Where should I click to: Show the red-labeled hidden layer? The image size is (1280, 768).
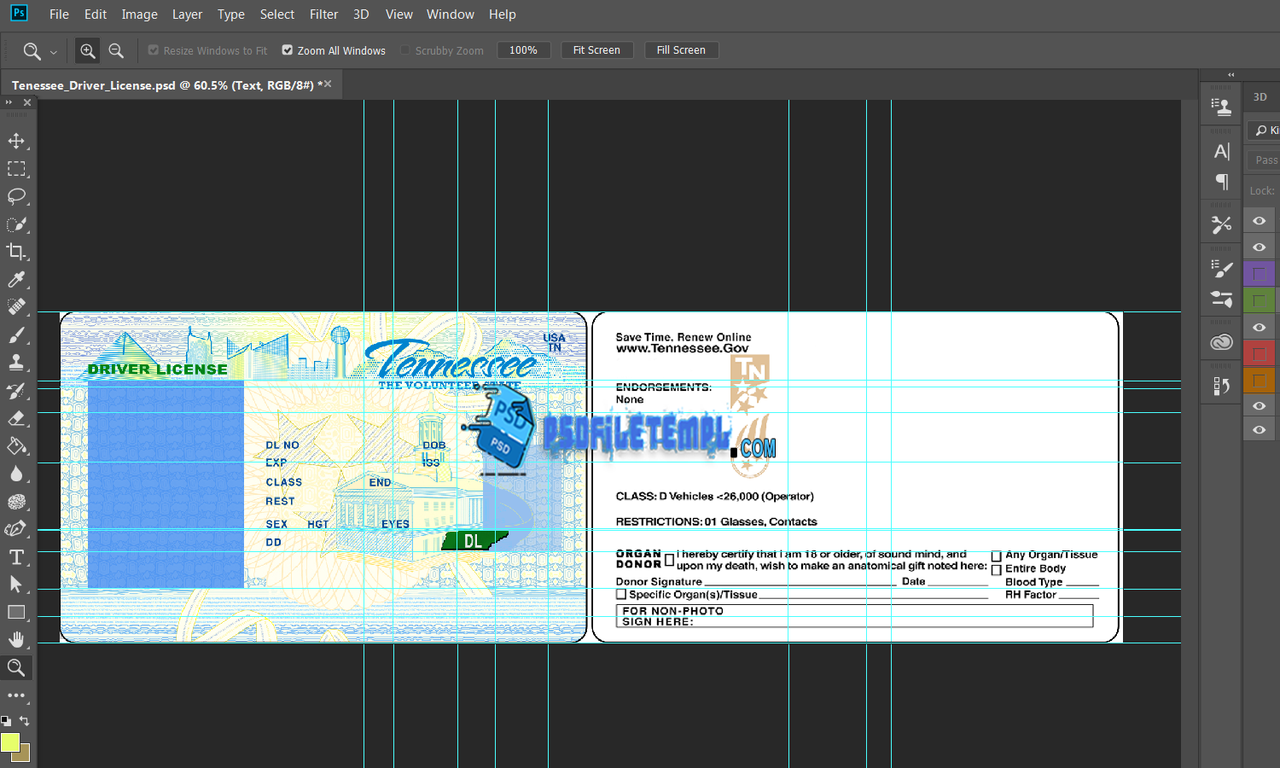tap(1259, 353)
